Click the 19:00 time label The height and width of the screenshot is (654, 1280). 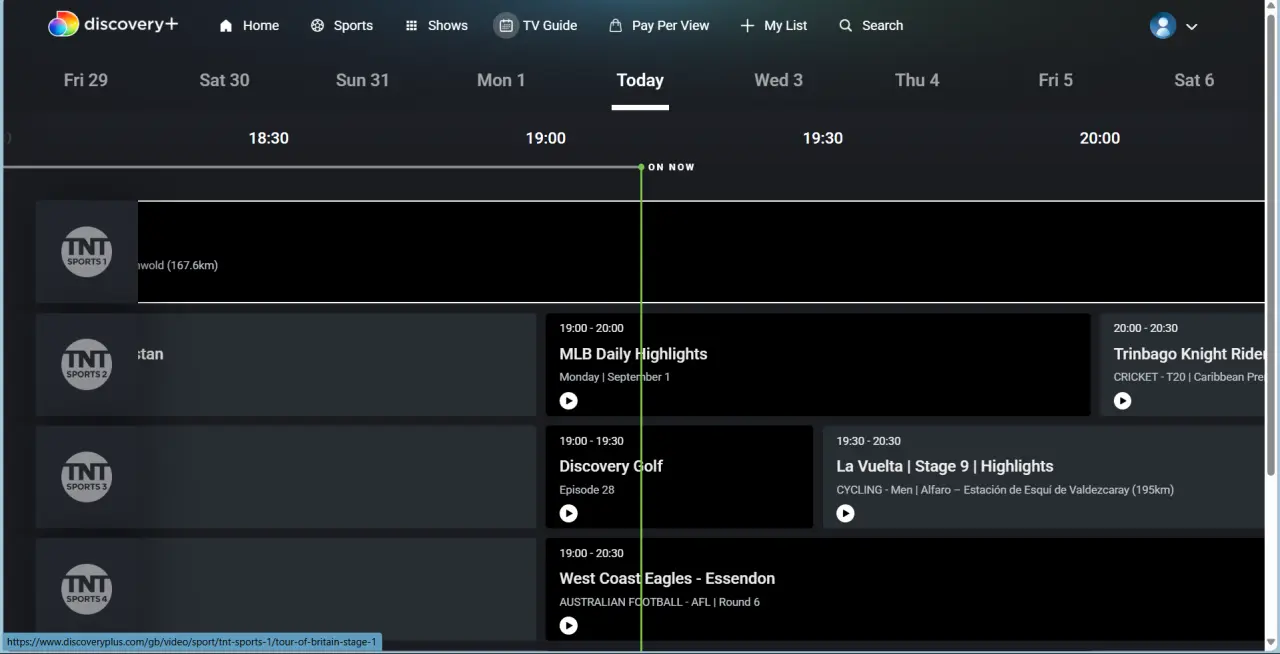coord(546,138)
